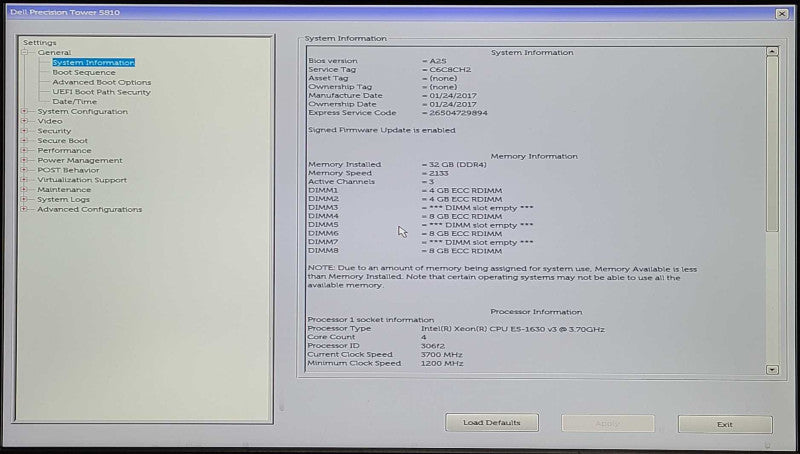Expand the System Configuration node
The width and height of the screenshot is (800, 454).
pyautogui.click(x=24, y=111)
